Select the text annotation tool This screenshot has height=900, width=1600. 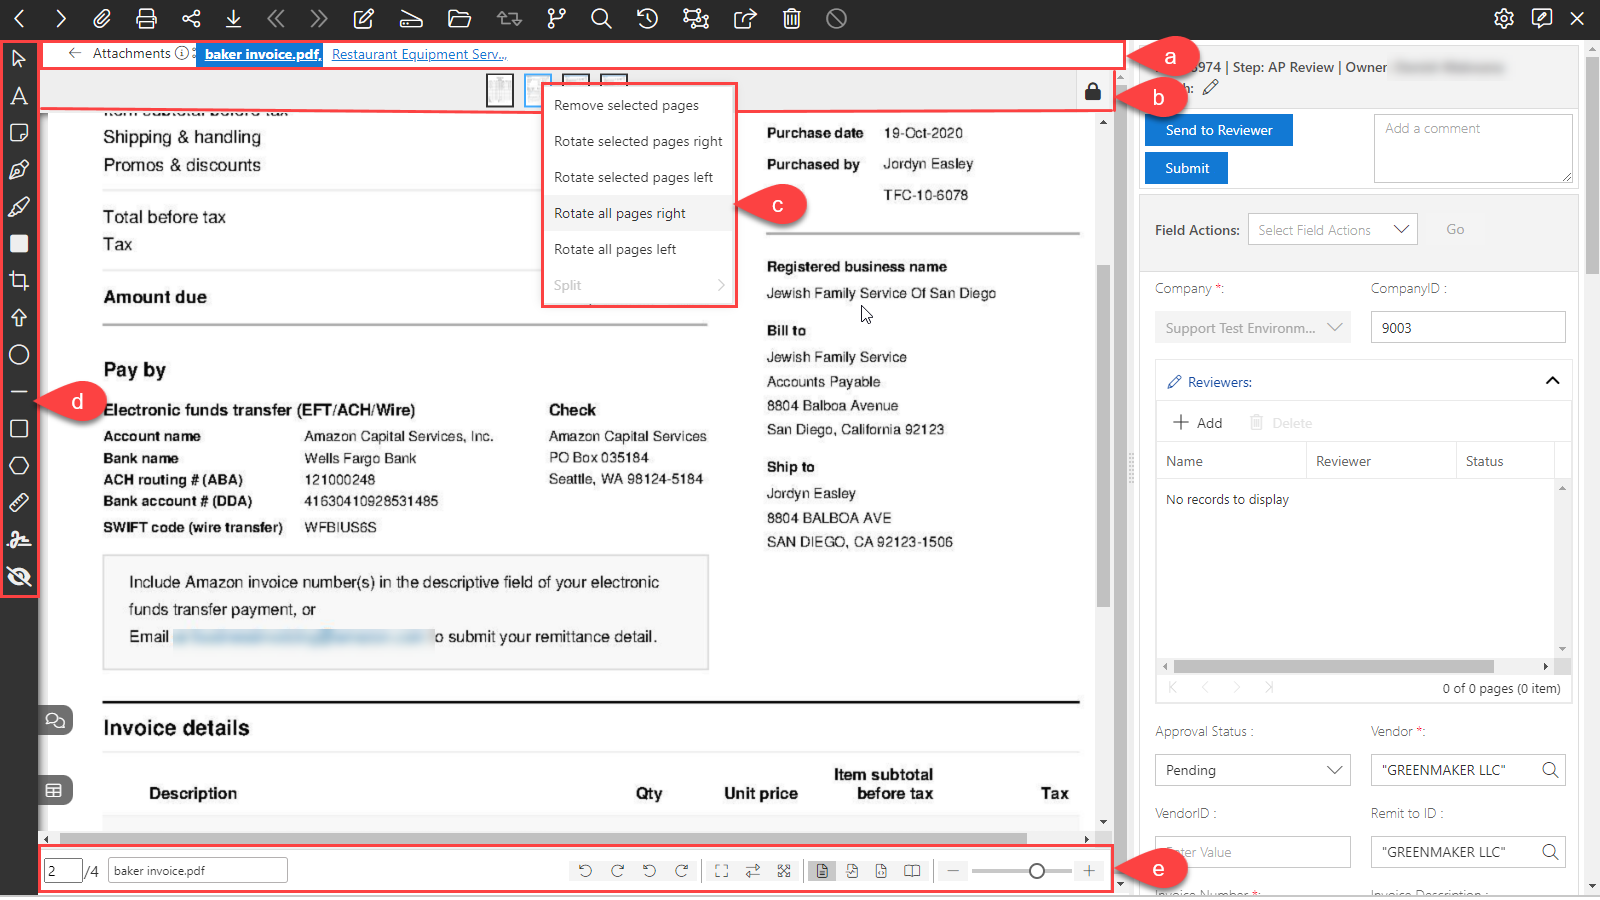click(19, 96)
